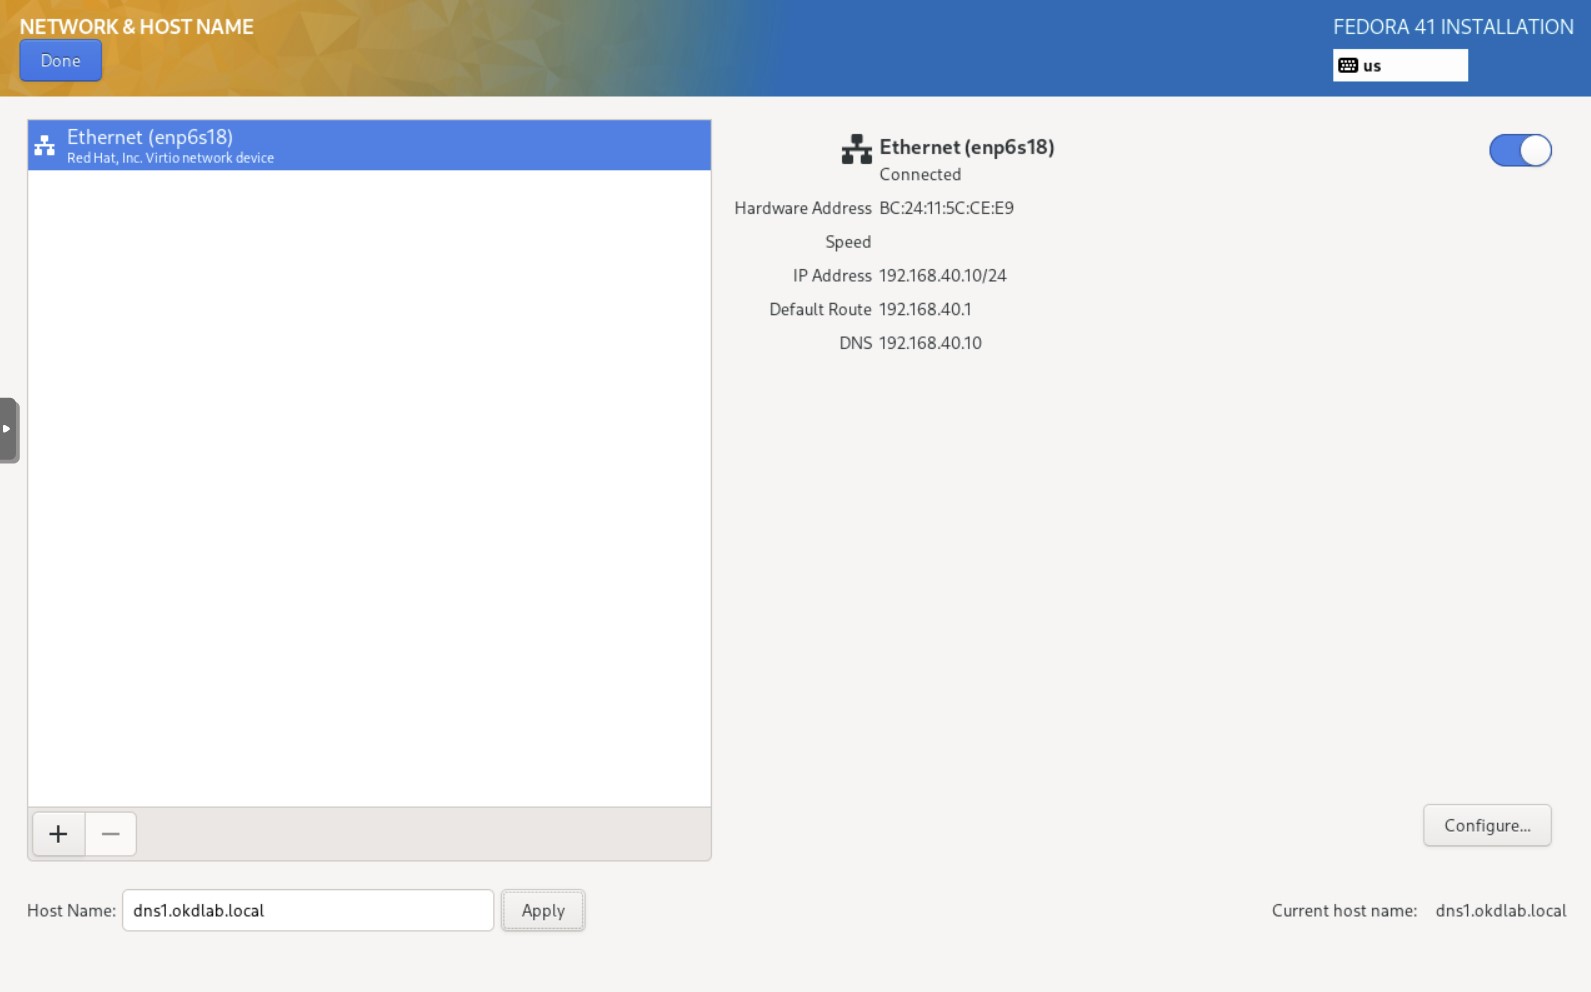This screenshot has height=992, width=1591.
Task: Select Ethernet (enp6s18) in device list
Action: [x=368, y=145]
